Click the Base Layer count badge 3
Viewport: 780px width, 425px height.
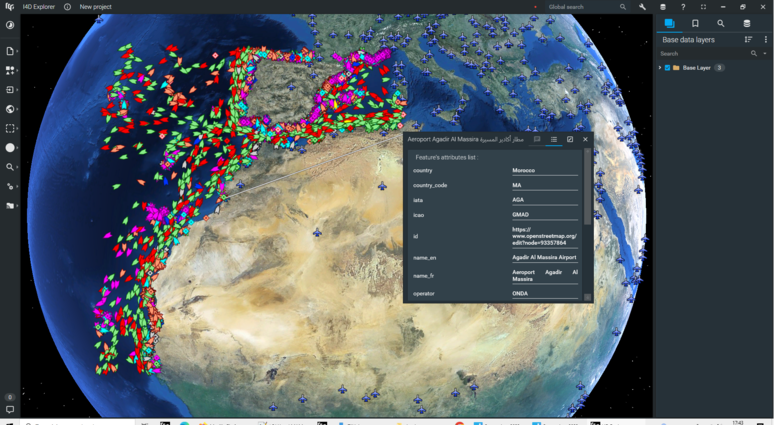[719, 68]
